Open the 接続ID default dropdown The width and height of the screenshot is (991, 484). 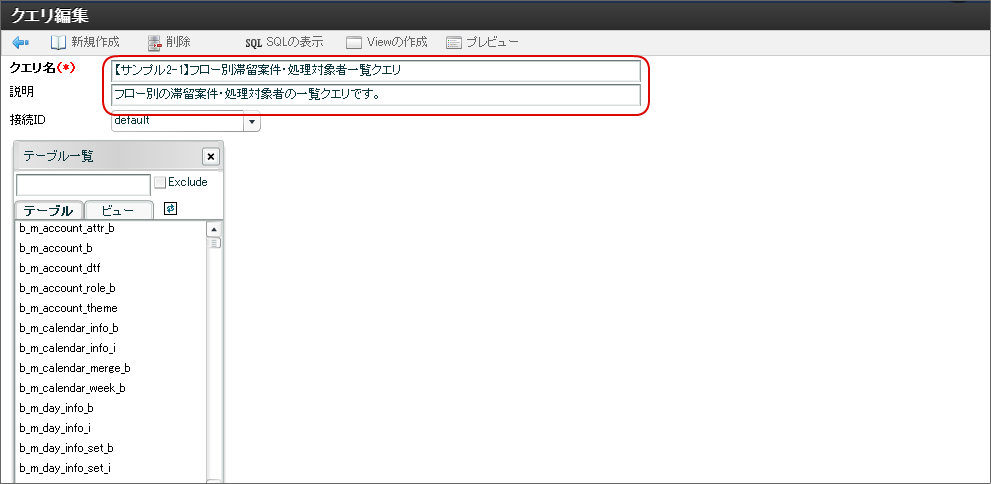tap(252, 121)
